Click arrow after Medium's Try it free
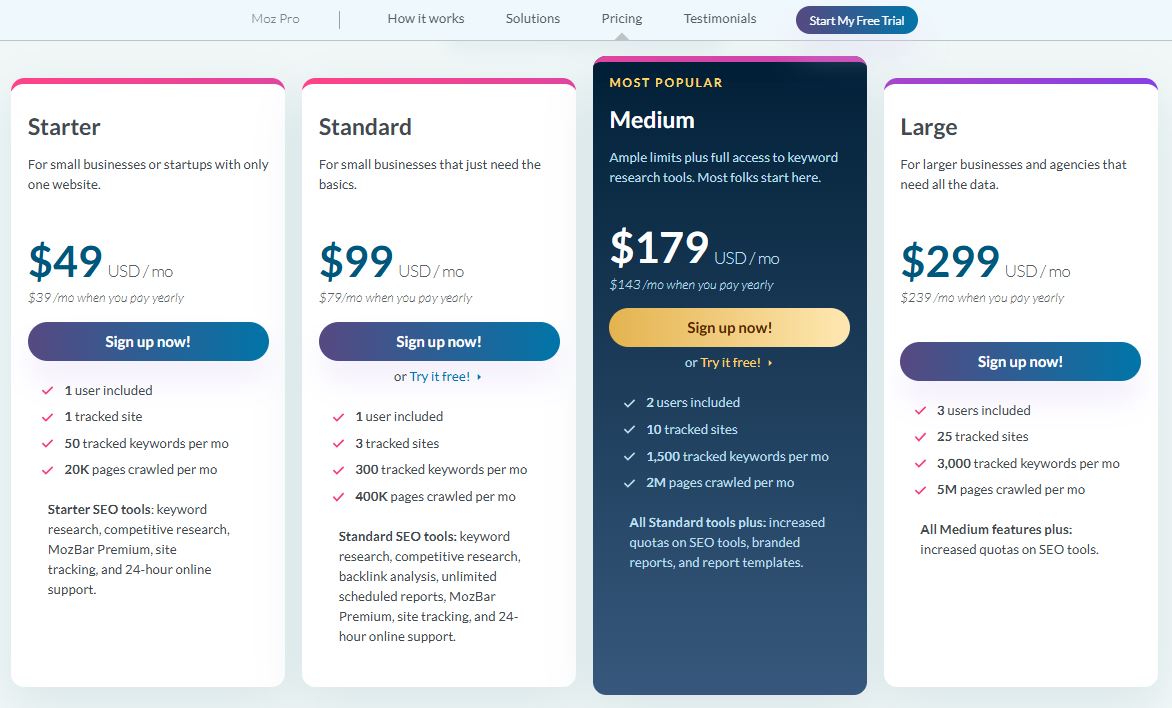The width and height of the screenshot is (1172, 708). coord(770,363)
